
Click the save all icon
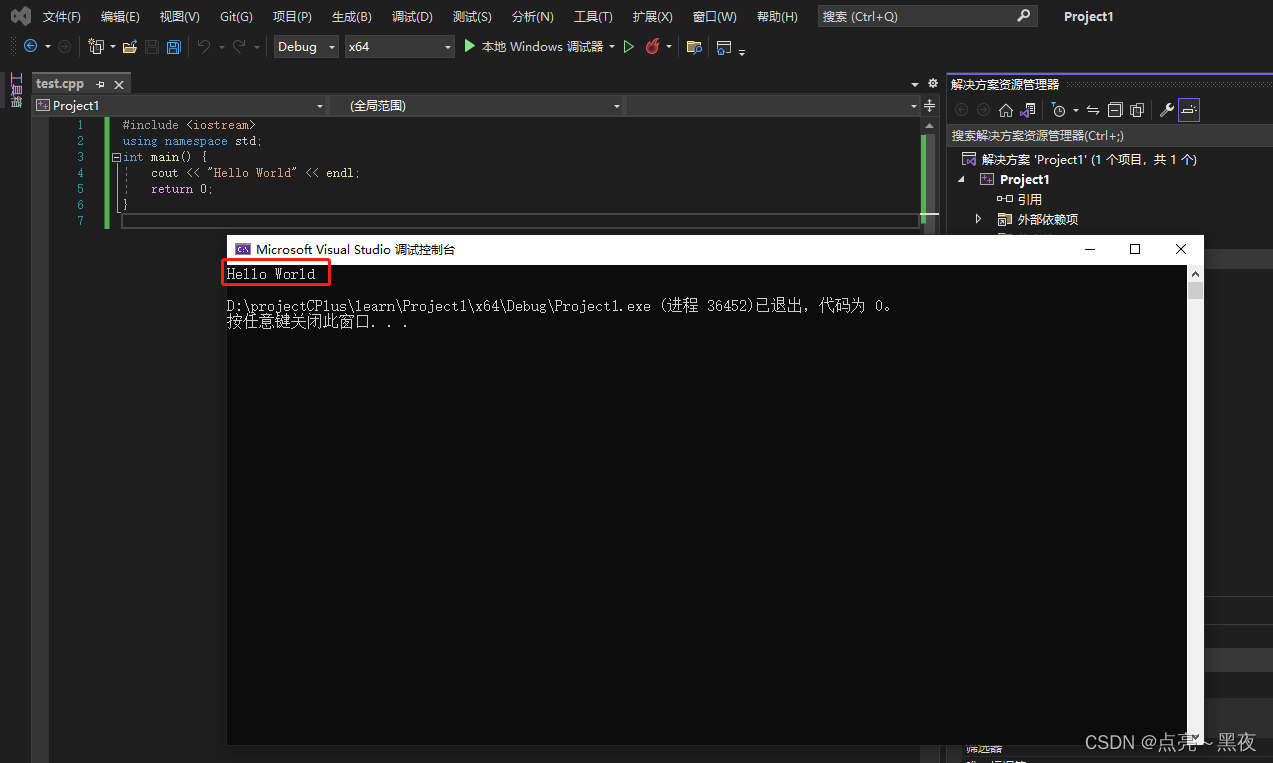(174, 47)
